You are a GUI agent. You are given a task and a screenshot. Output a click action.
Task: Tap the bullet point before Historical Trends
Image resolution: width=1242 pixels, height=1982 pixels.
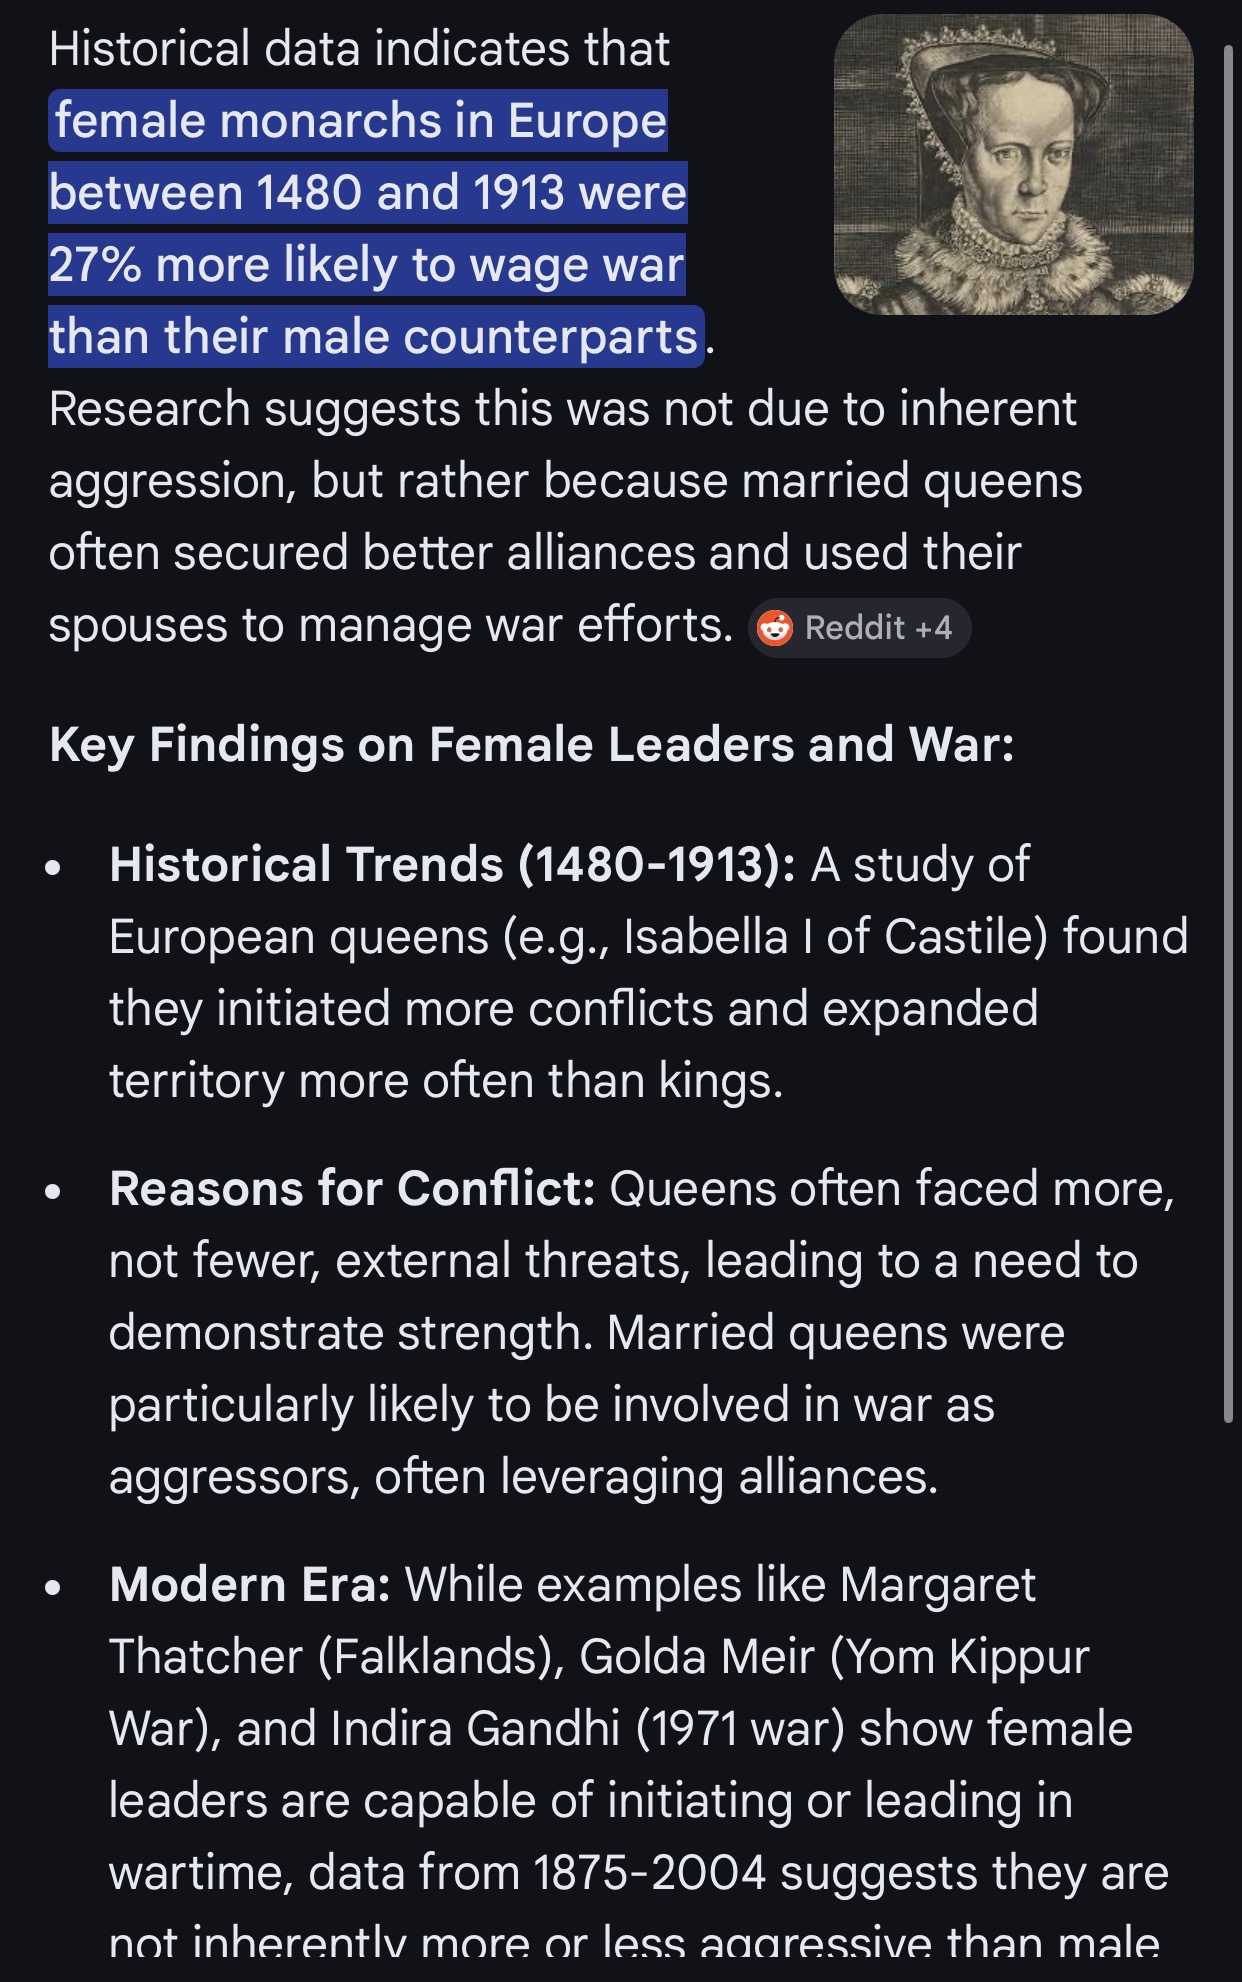54,867
